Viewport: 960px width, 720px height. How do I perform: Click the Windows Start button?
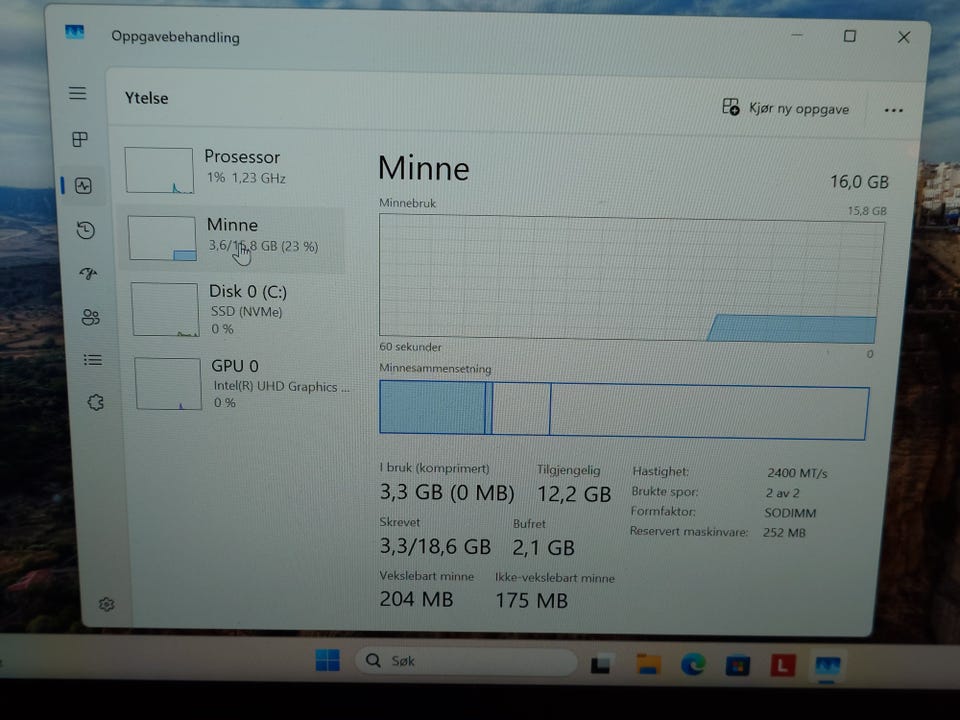tap(328, 660)
